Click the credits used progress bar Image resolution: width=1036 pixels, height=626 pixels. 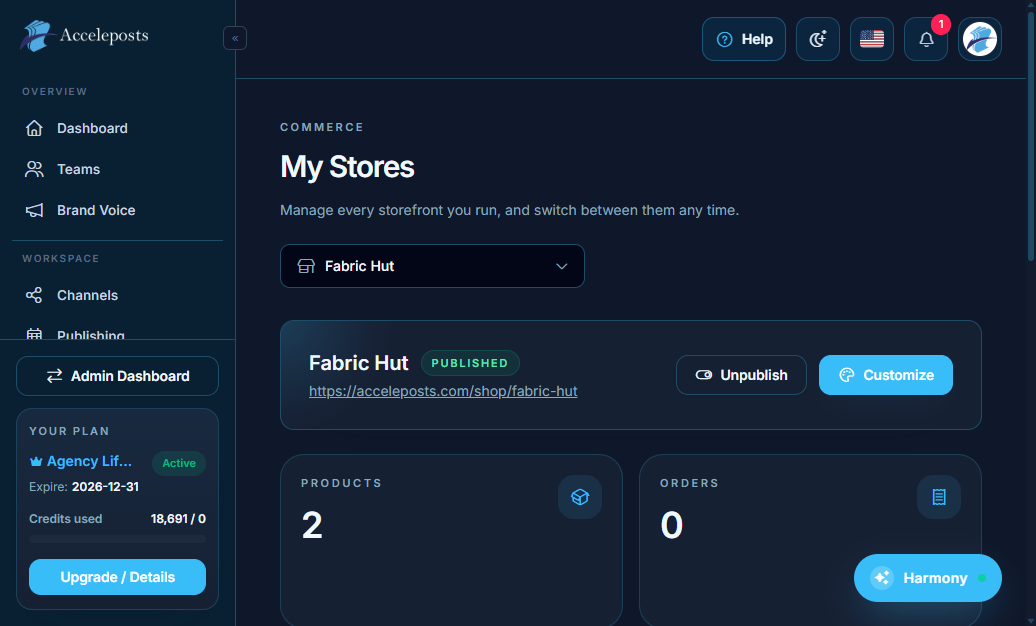coord(118,539)
